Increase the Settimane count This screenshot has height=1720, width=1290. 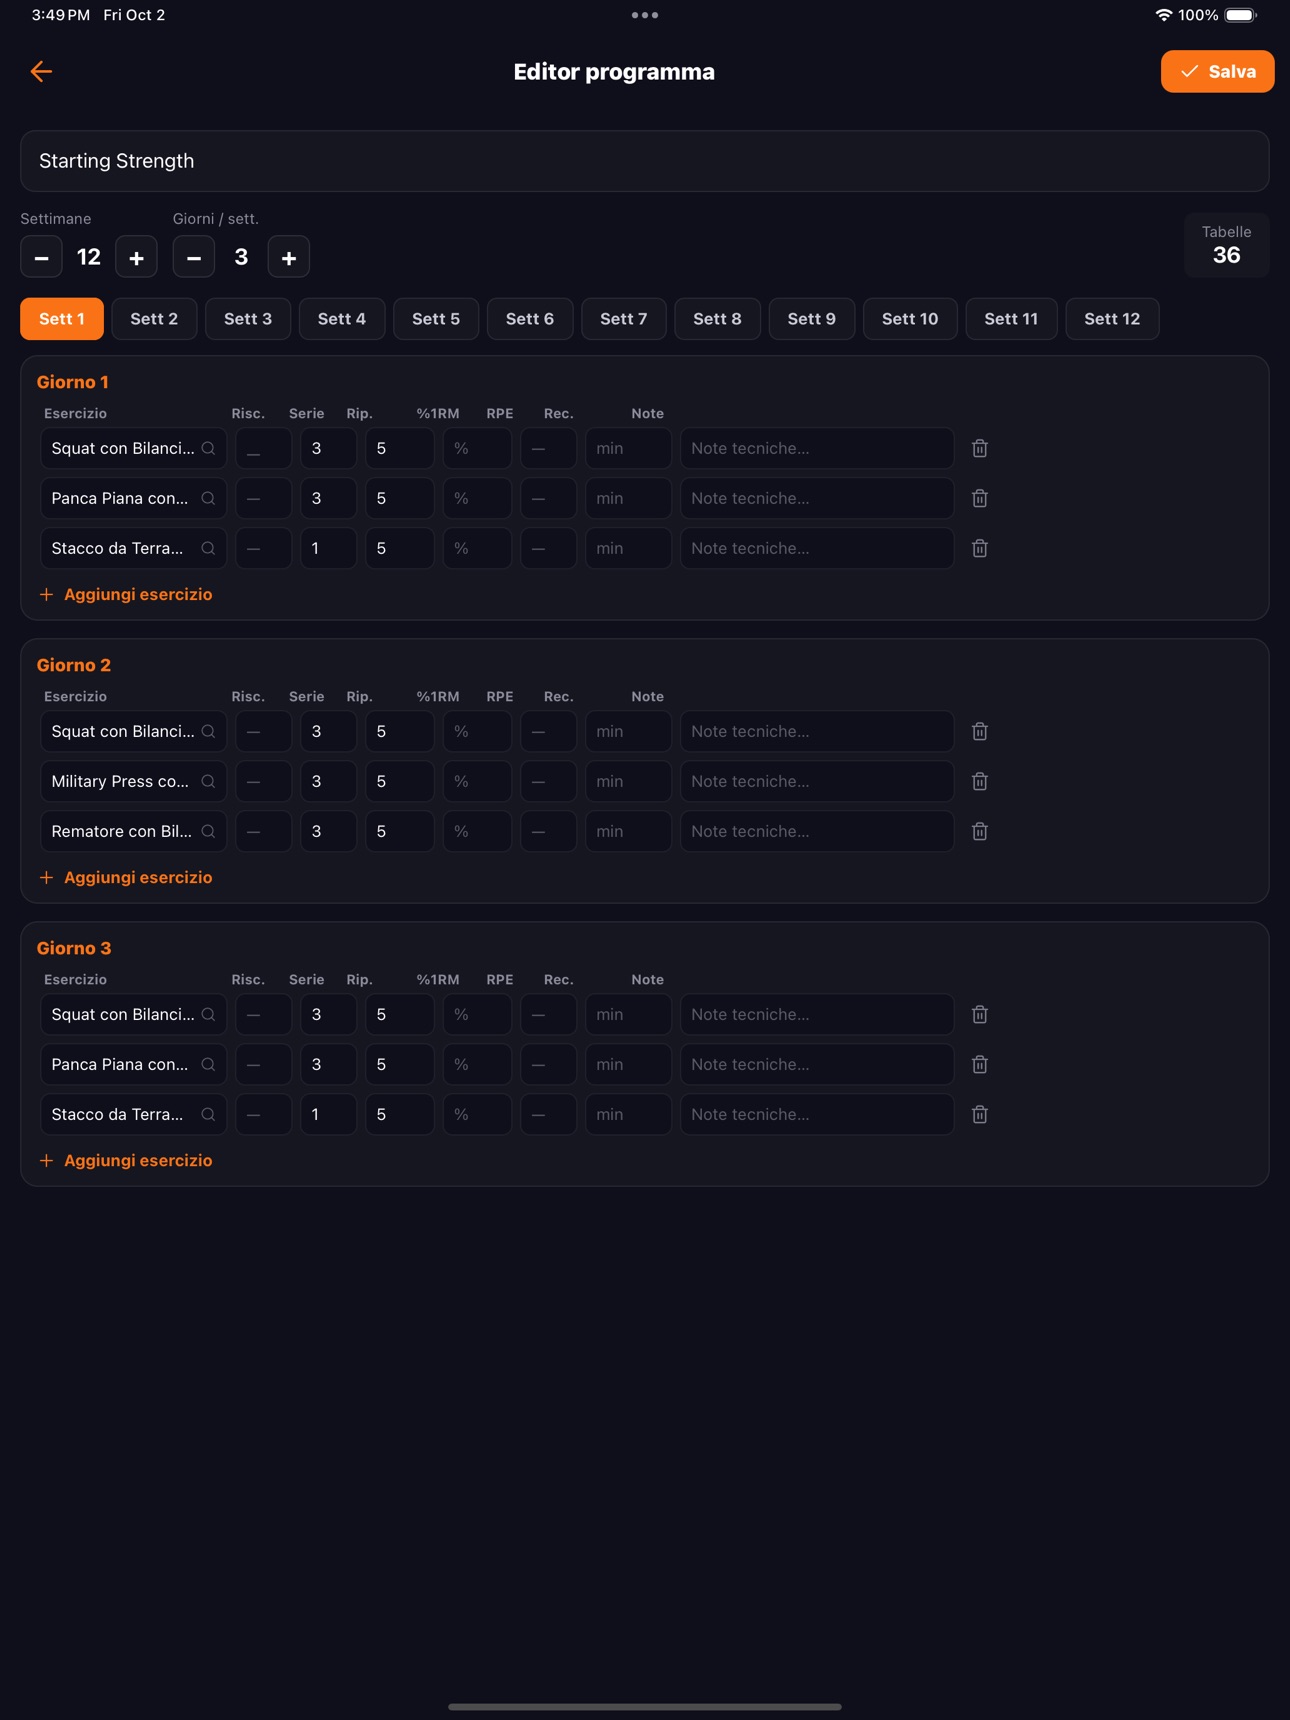[136, 257]
